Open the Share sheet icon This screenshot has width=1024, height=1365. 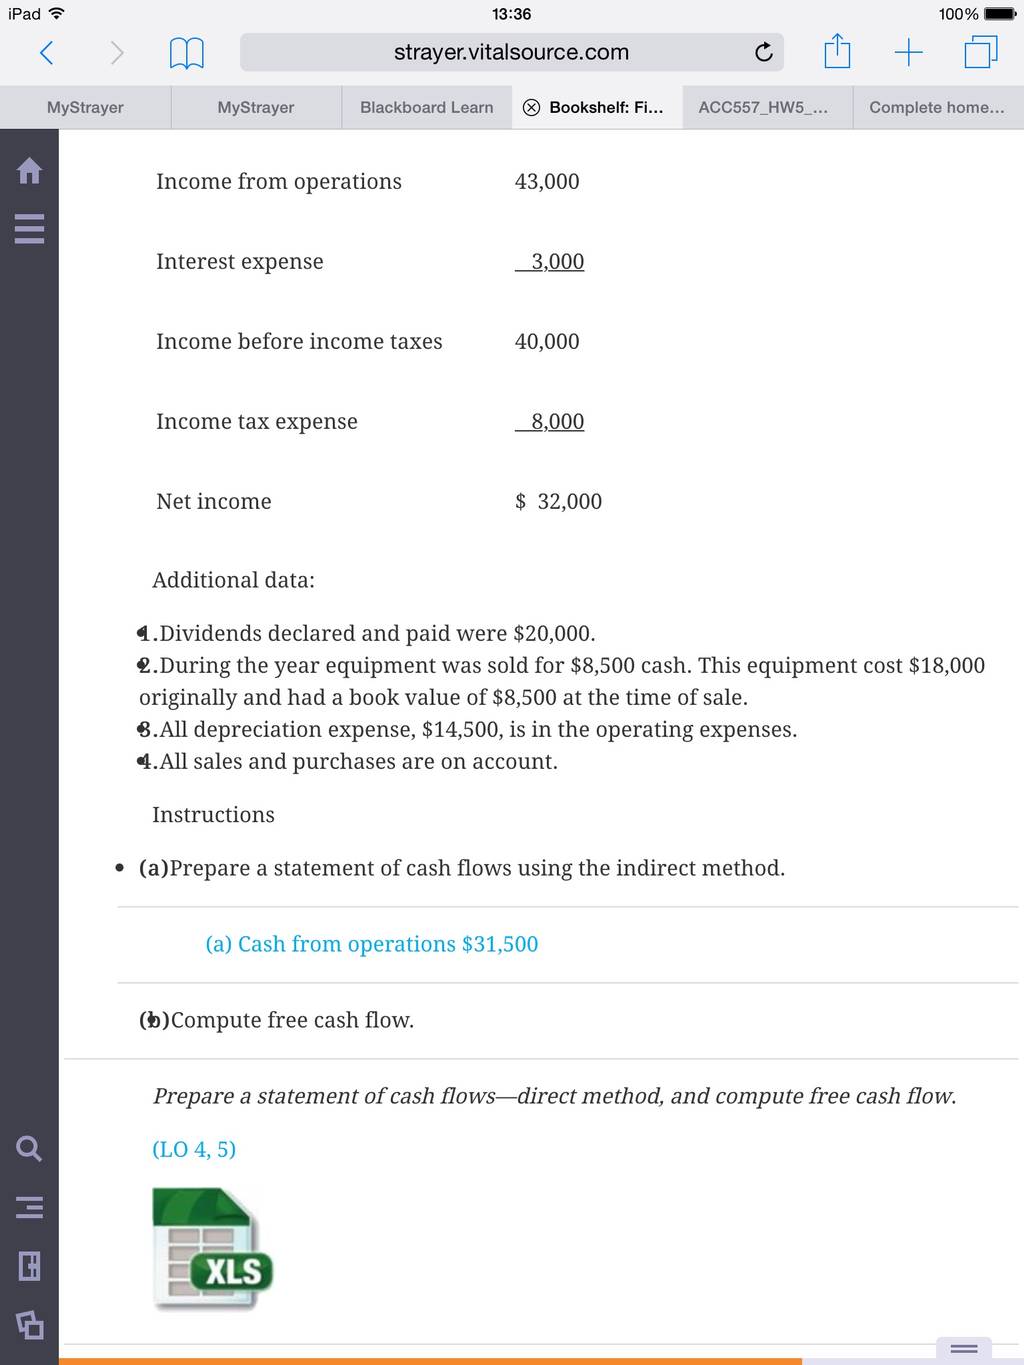click(x=837, y=51)
